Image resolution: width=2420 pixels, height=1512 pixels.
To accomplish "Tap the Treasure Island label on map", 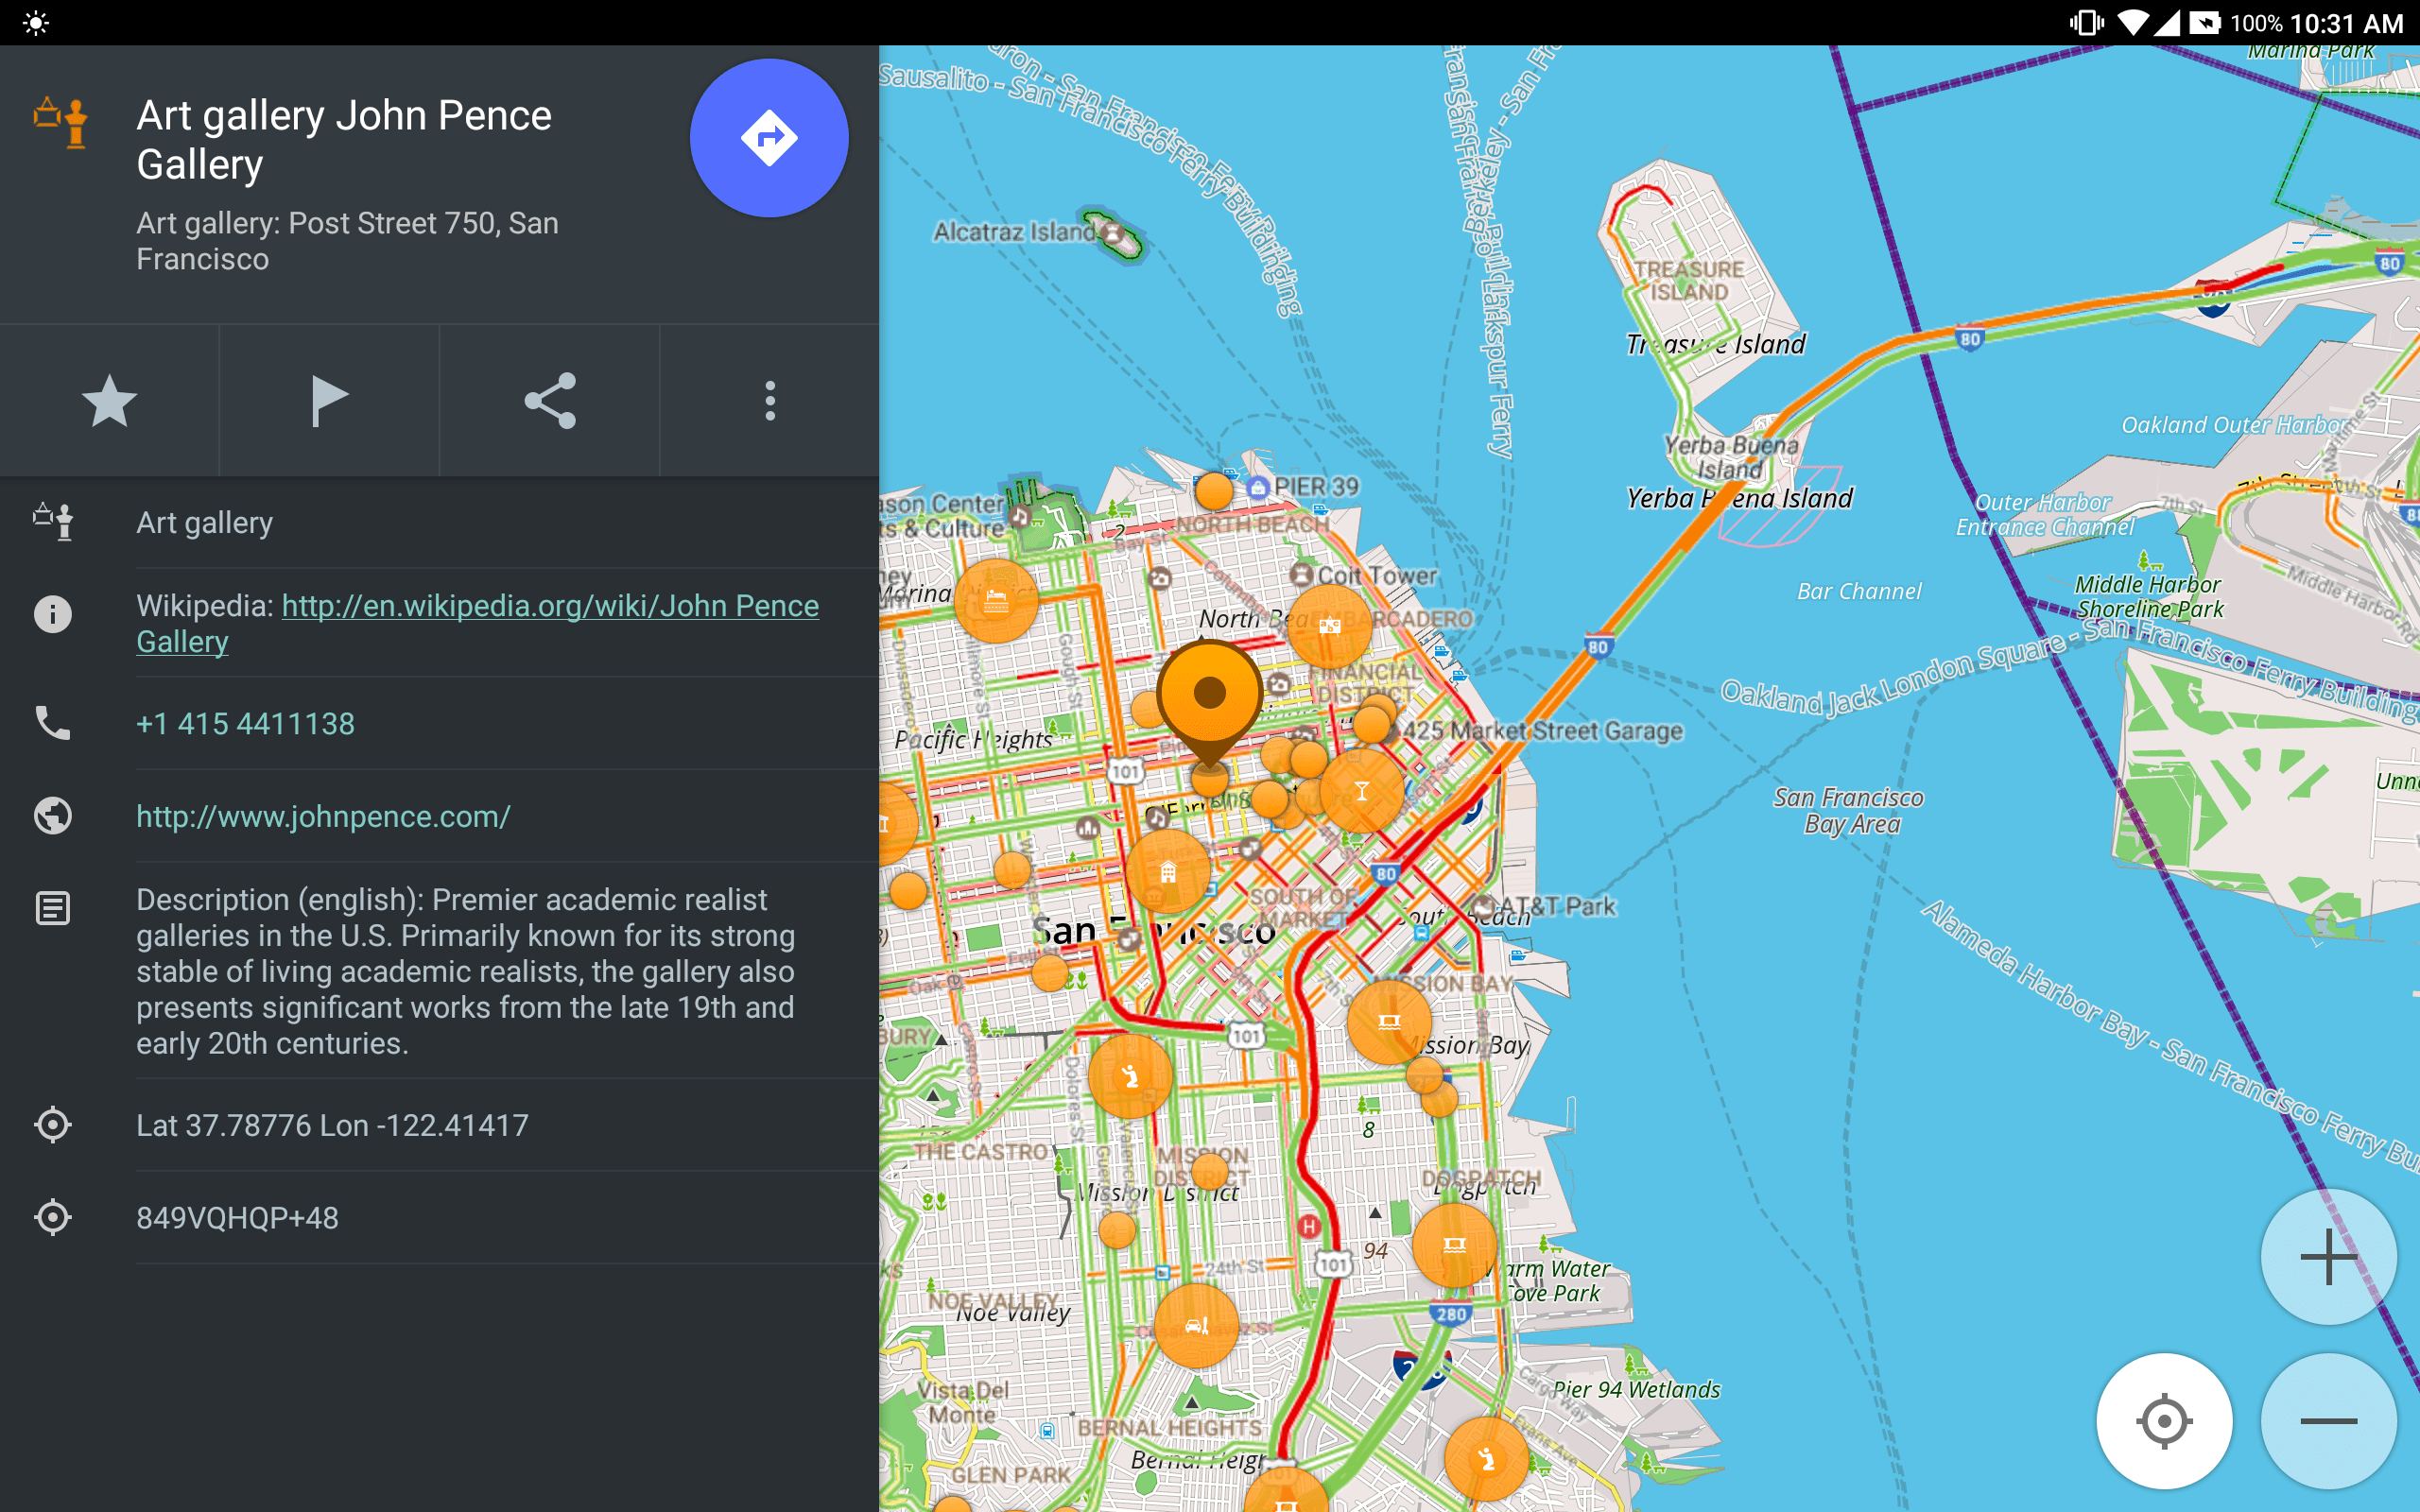I will click(x=1716, y=345).
